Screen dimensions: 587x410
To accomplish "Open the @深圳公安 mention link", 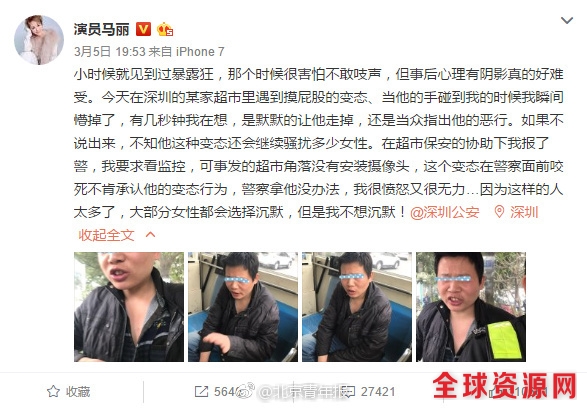I will [x=445, y=212].
